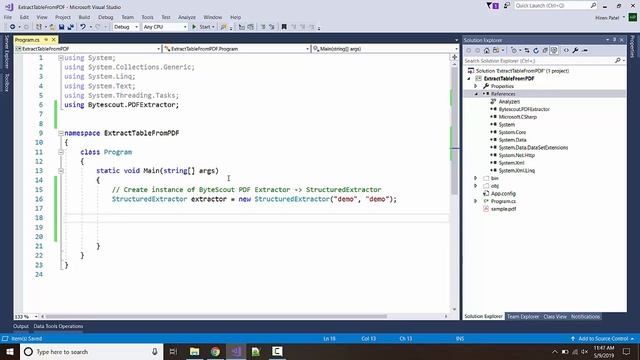Viewport: 640px width, 360px height.
Task: Open the File menu
Action: point(8,17)
